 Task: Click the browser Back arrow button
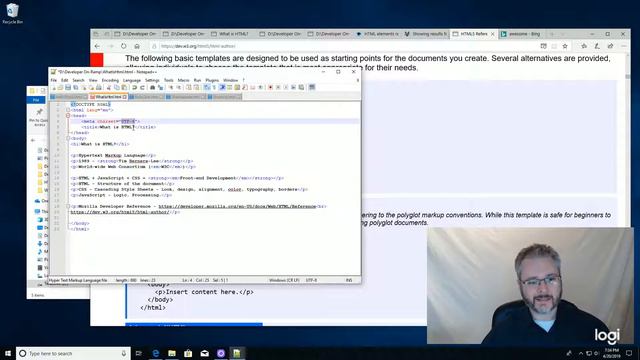point(97,46)
